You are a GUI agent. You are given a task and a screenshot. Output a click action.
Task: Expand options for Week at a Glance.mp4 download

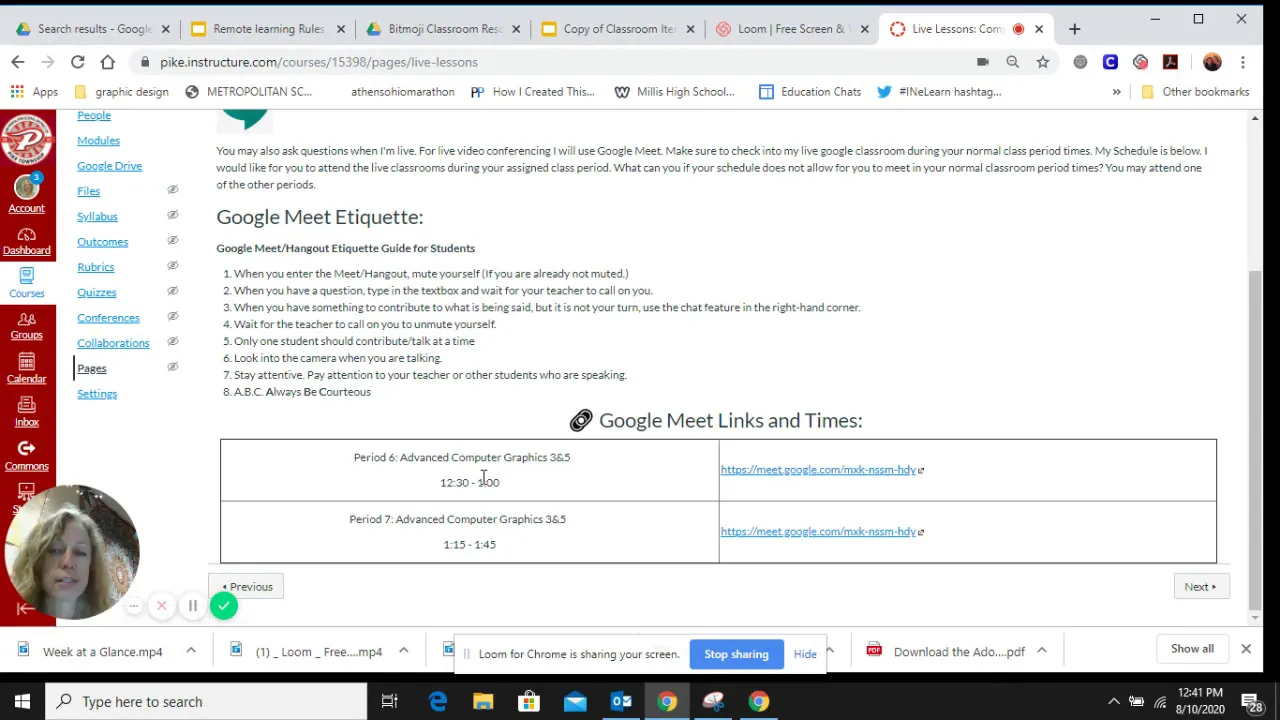(190, 651)
